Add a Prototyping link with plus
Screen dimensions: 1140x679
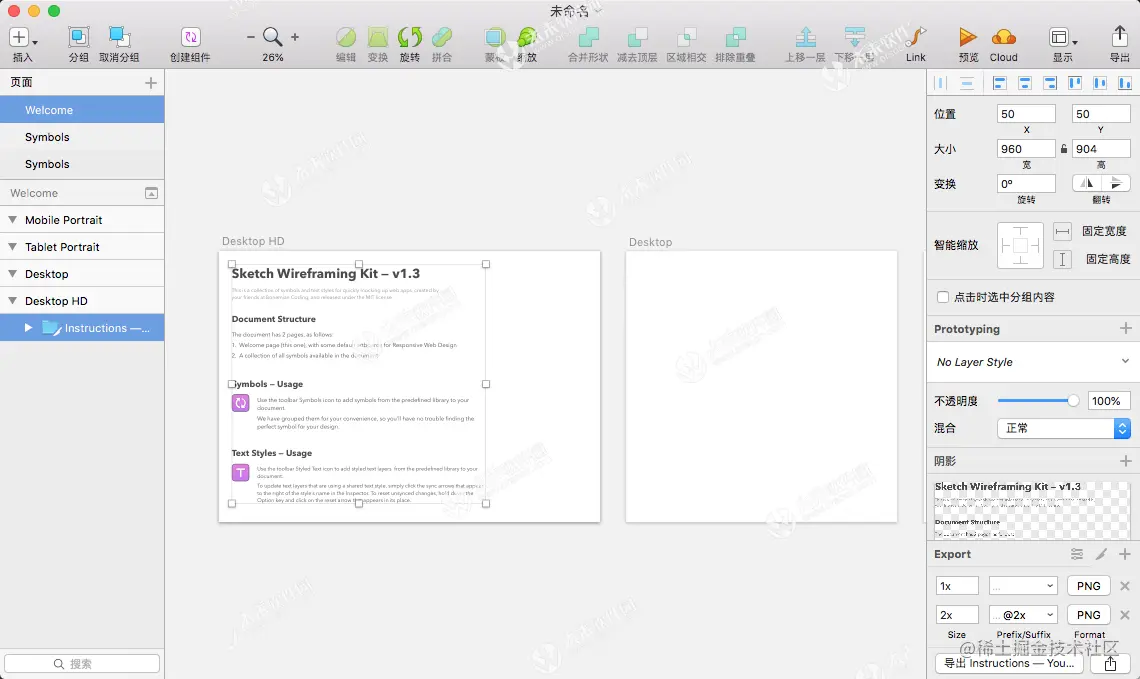[1125, 329]
